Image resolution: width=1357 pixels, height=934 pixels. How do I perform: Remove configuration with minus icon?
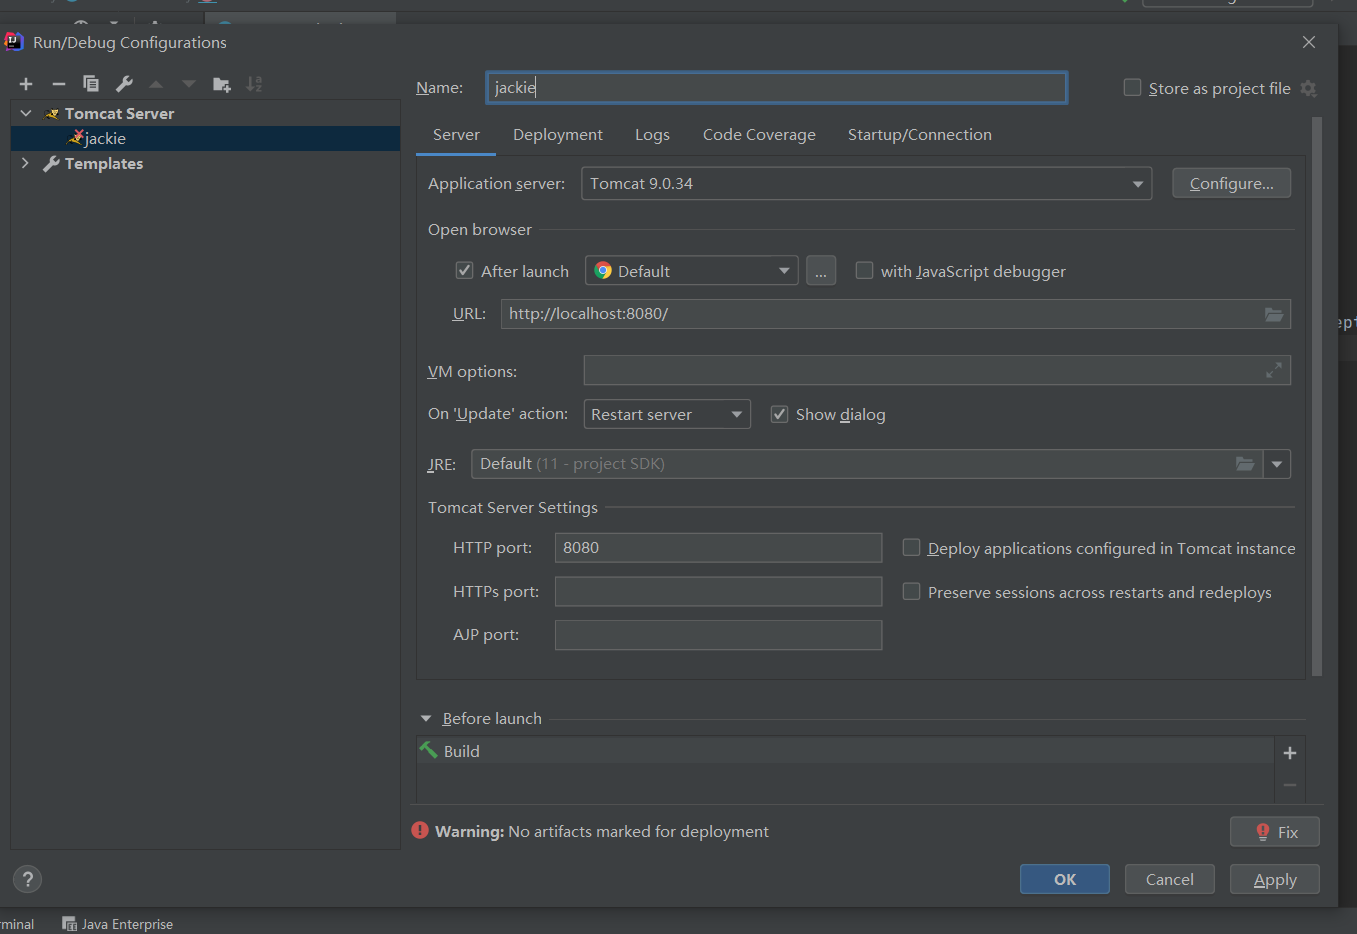tap(59, 84)
